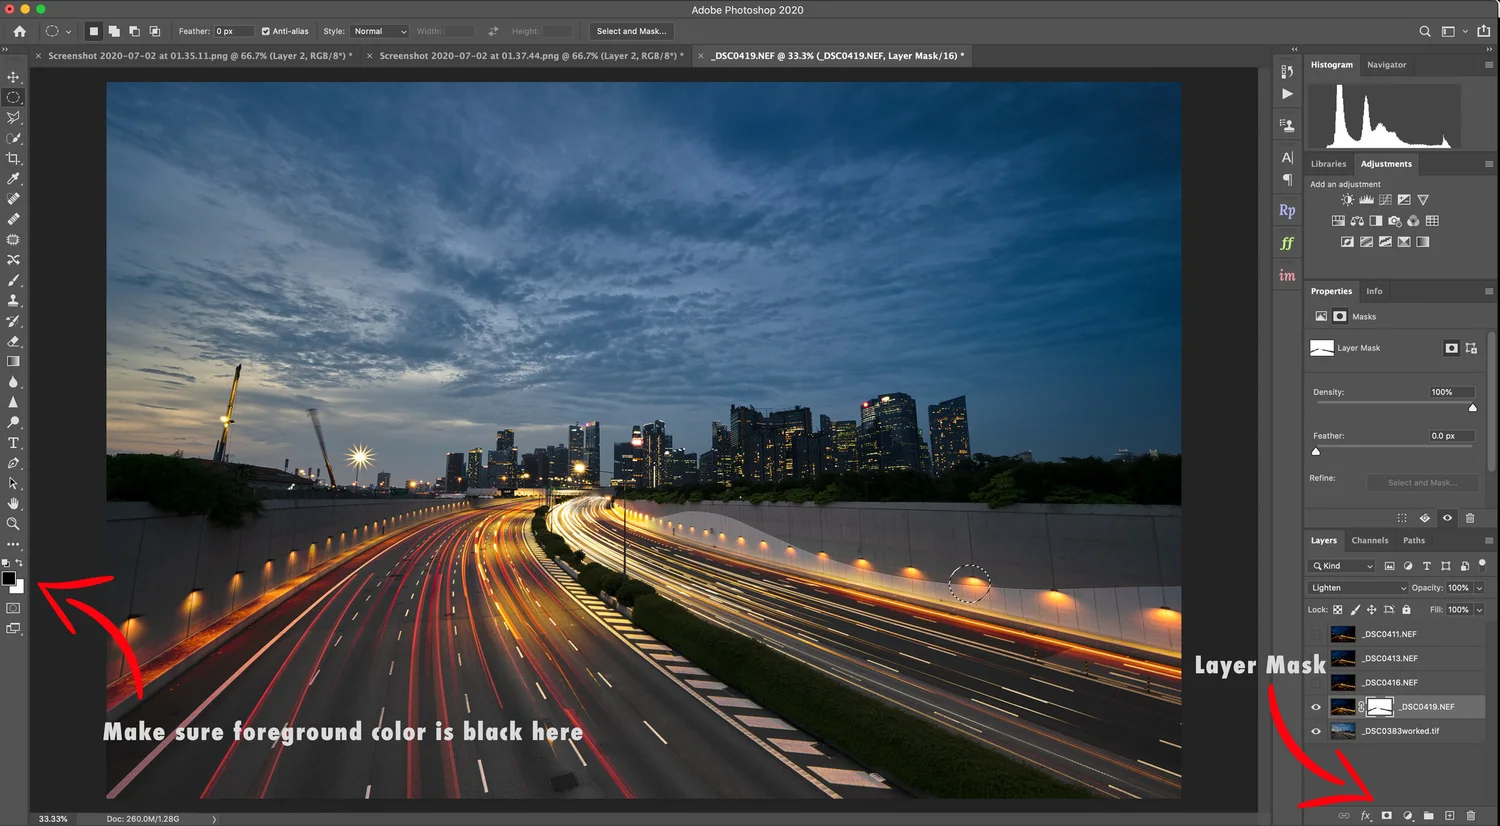
Task: Open the Properties panel menu
Action: 1488,292
